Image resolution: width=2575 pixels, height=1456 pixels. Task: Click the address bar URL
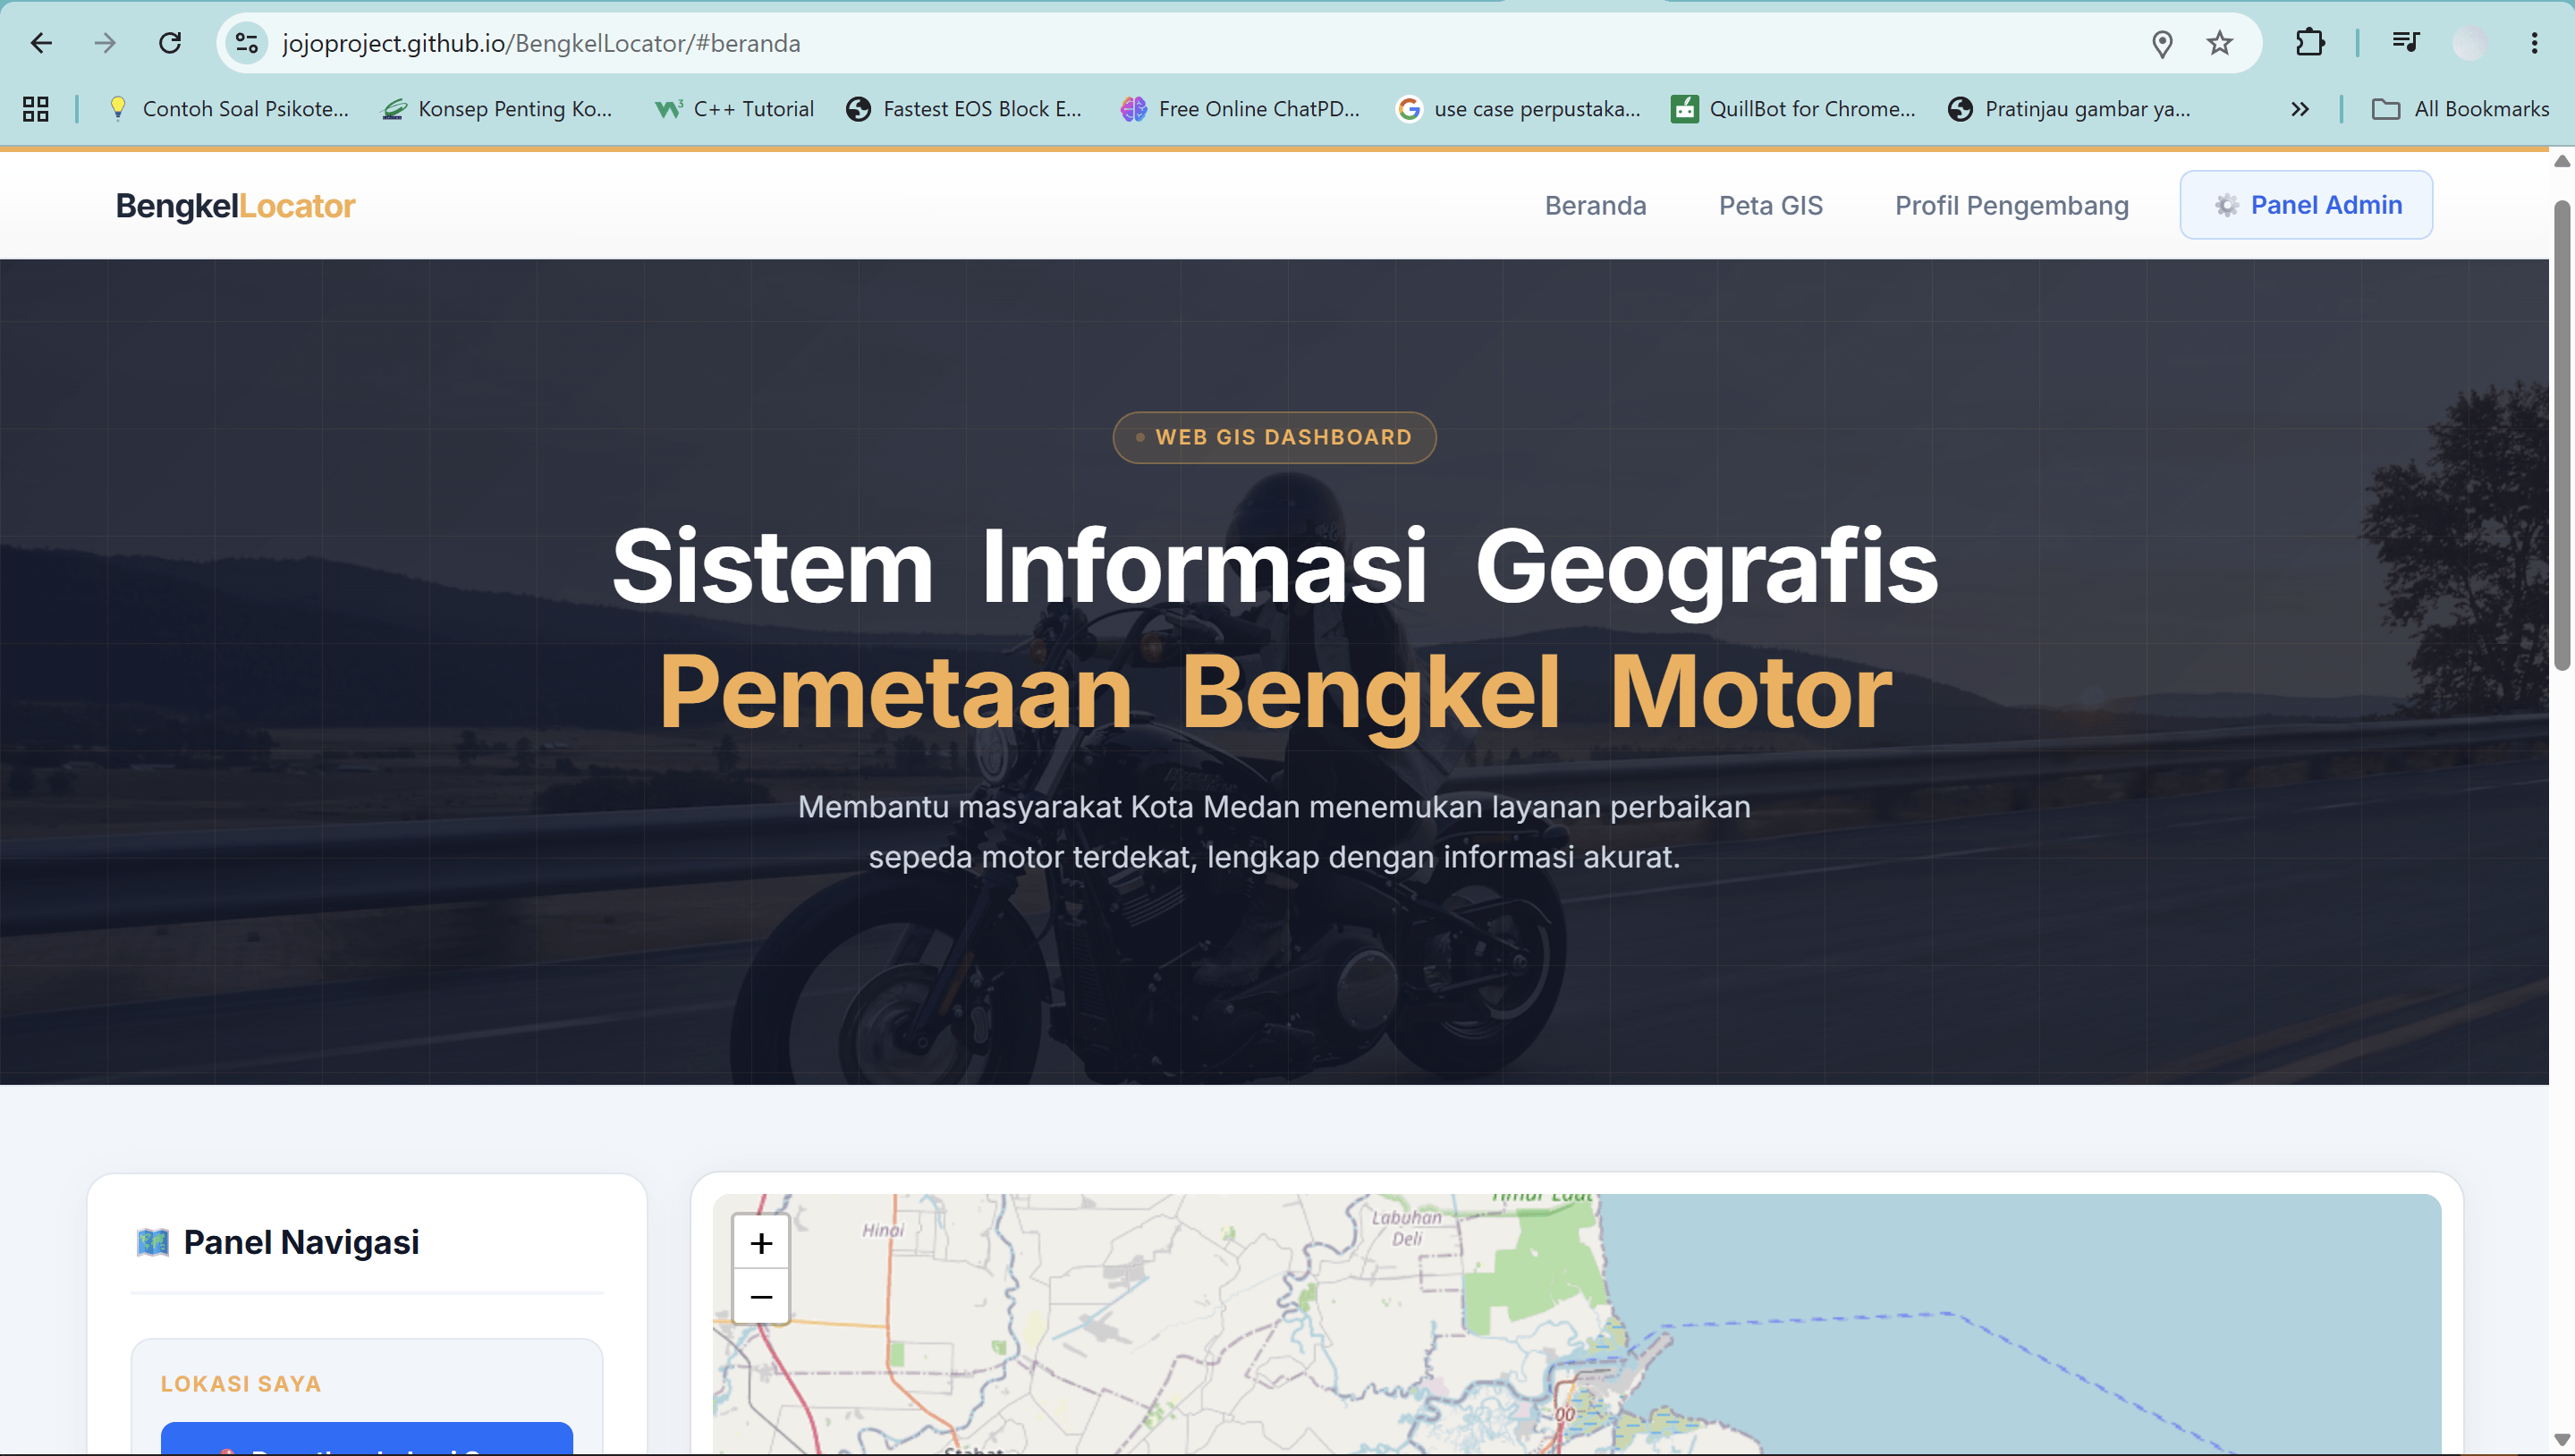click(541, 43)
